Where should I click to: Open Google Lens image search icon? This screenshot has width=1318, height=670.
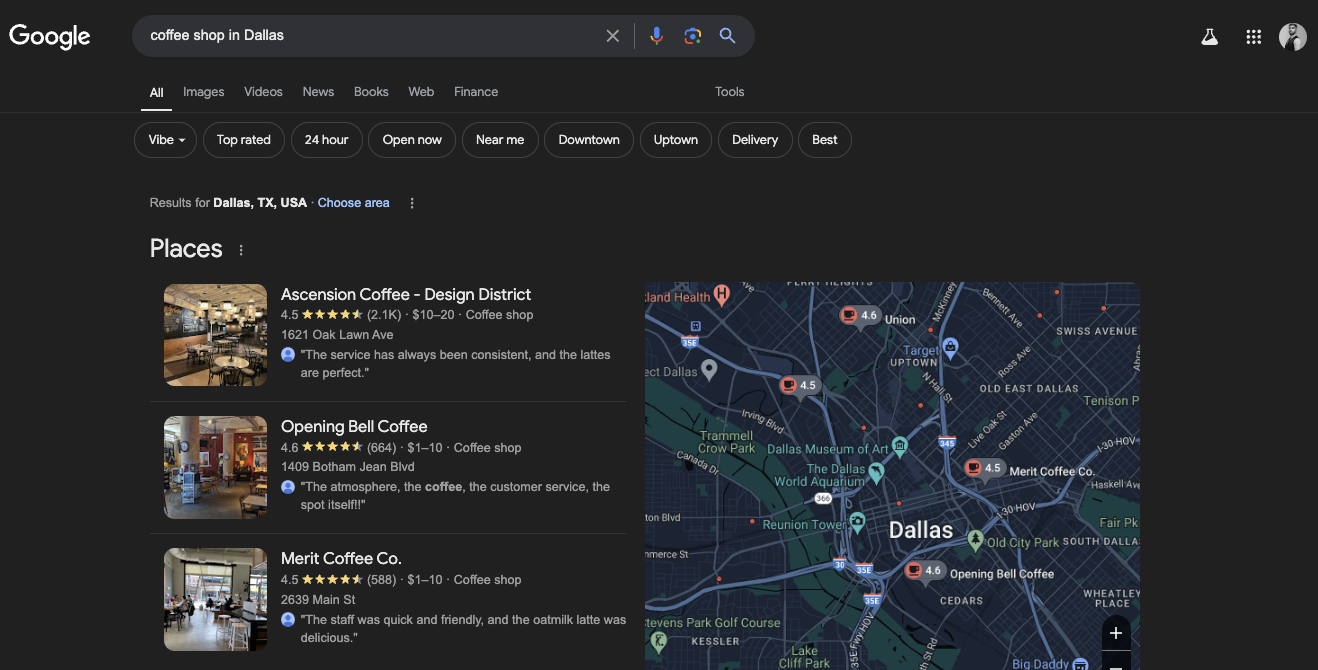[692, 36]
